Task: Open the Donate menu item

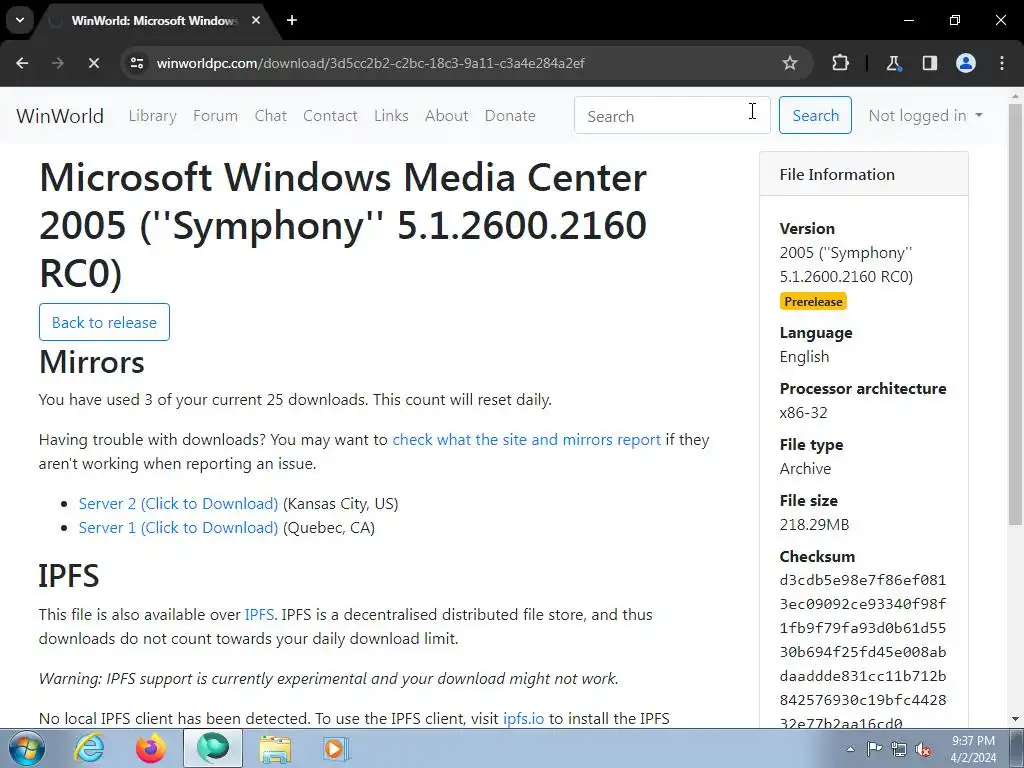Action: click(510, 116)
